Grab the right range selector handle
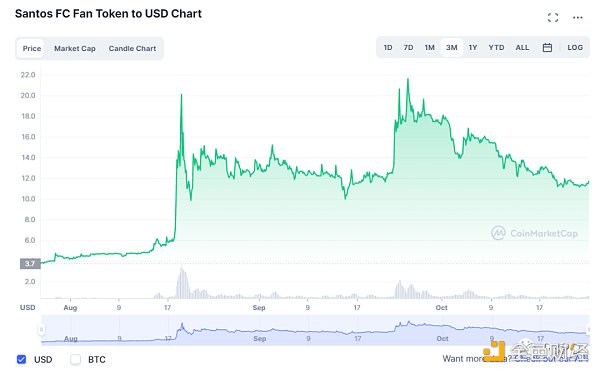Image resolution: width=600 pixels, height=373 pixels. point(589,329)
